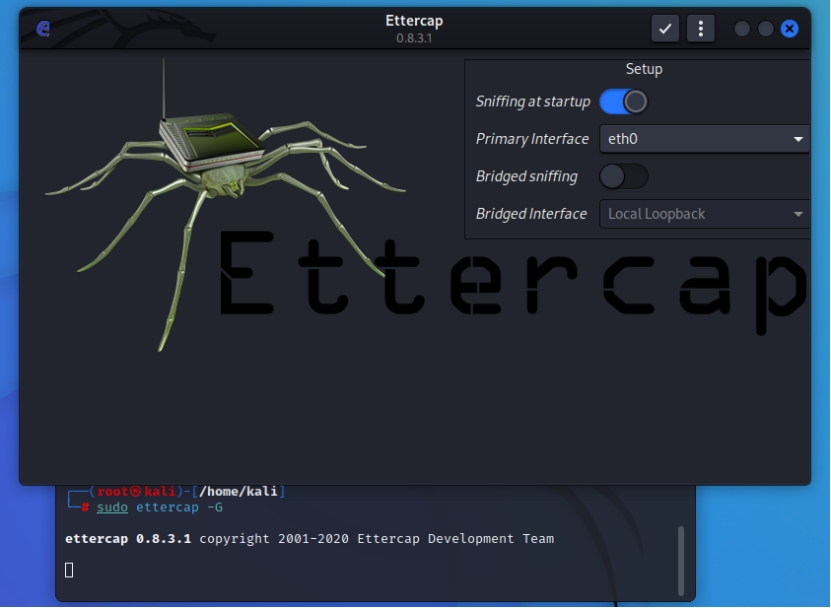Click the checkmark Accept button in header
The width and height of the screenshot is (831, 608).
tap(665, 28)
